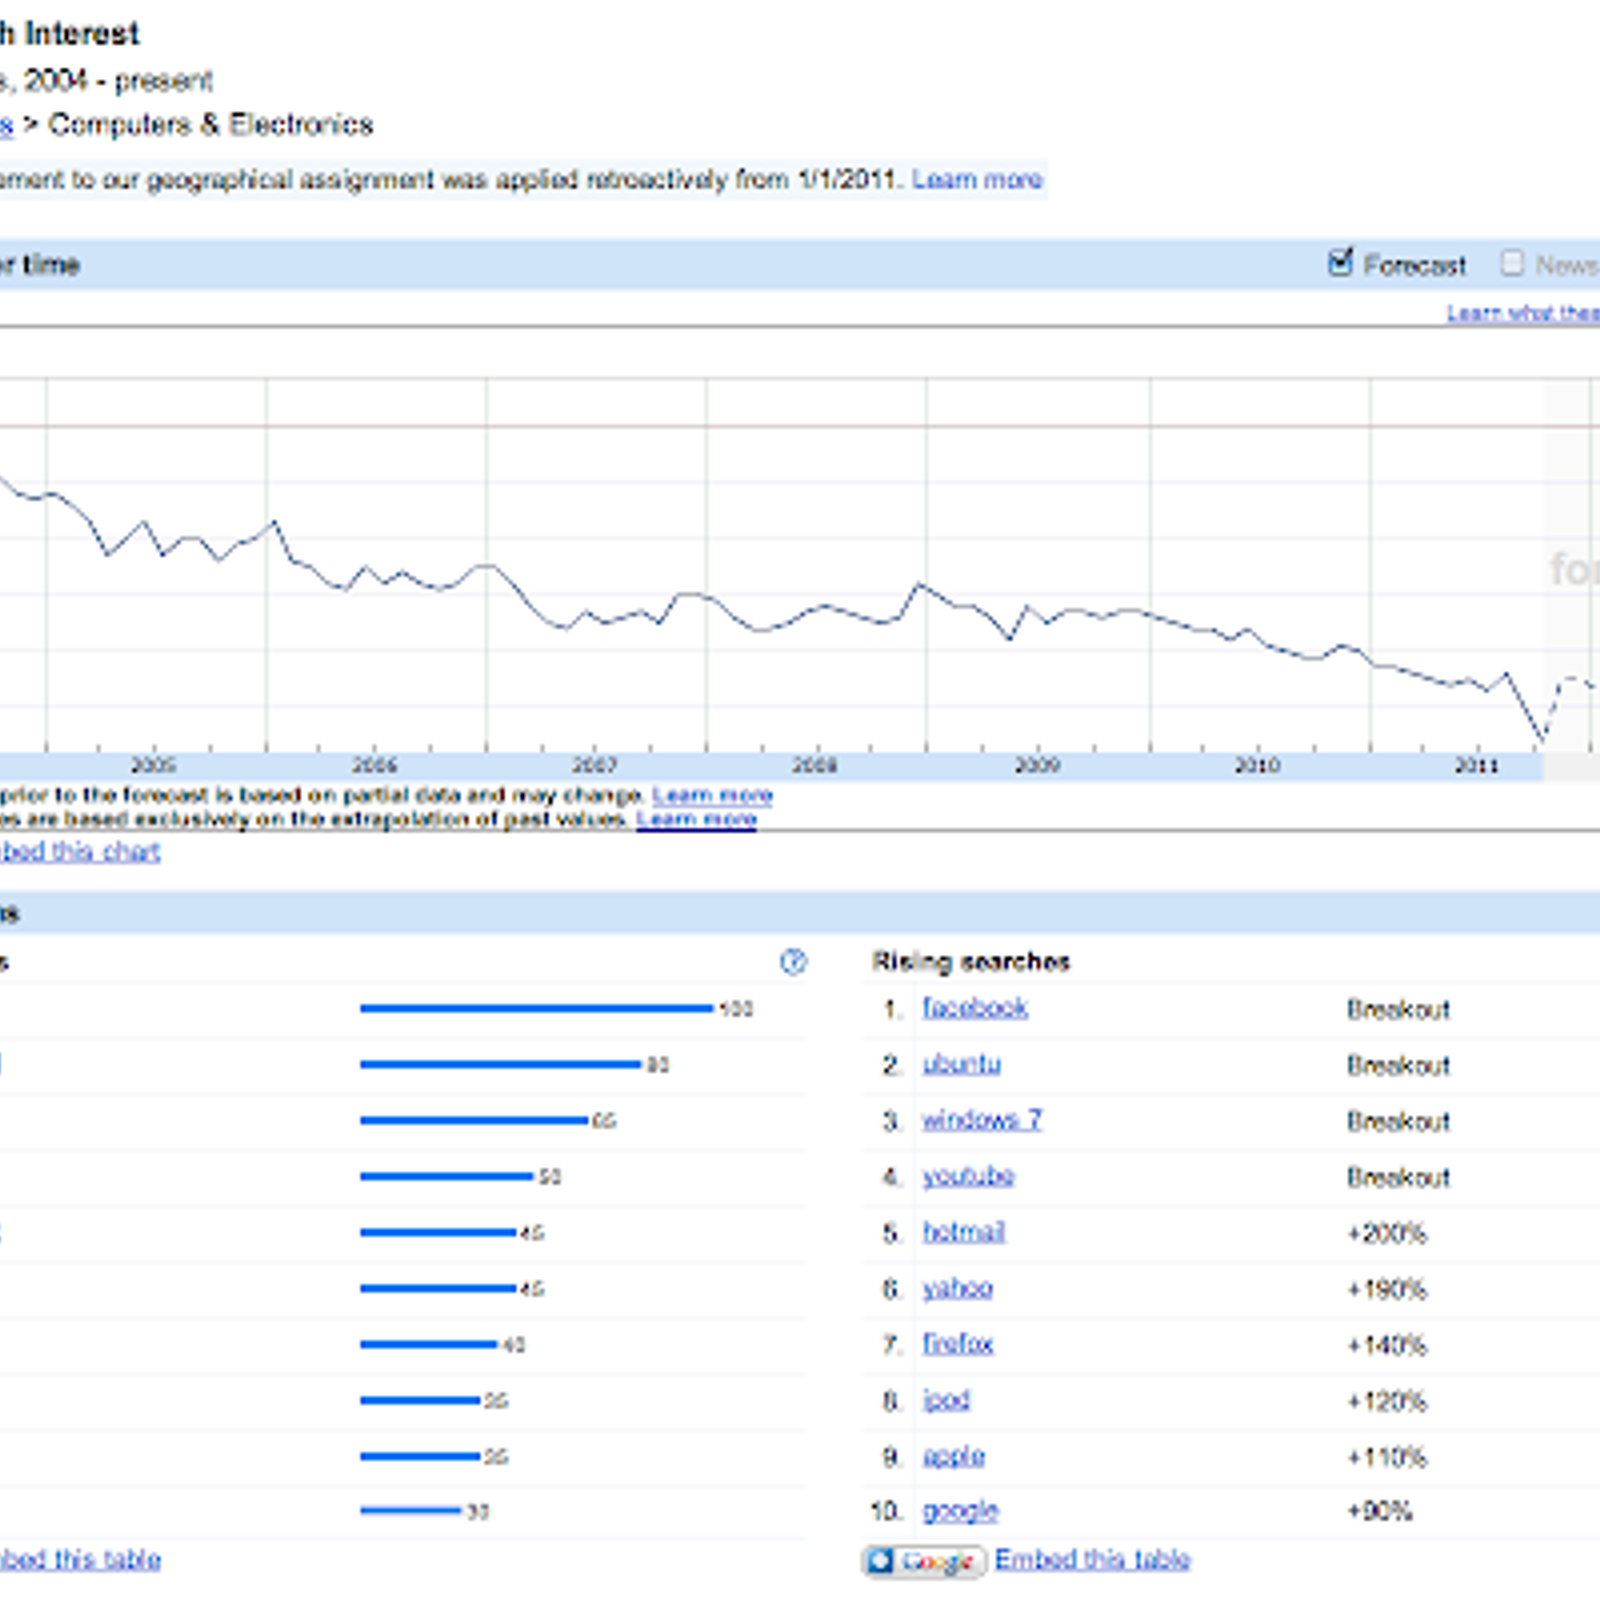This screenshot has width=1600, height=1600.
Task: Click the +190% value for yahoo
Action: [1386, 1289]
